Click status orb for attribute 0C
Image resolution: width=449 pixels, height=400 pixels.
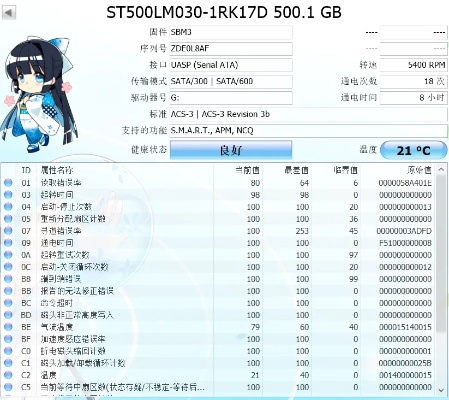8,267
